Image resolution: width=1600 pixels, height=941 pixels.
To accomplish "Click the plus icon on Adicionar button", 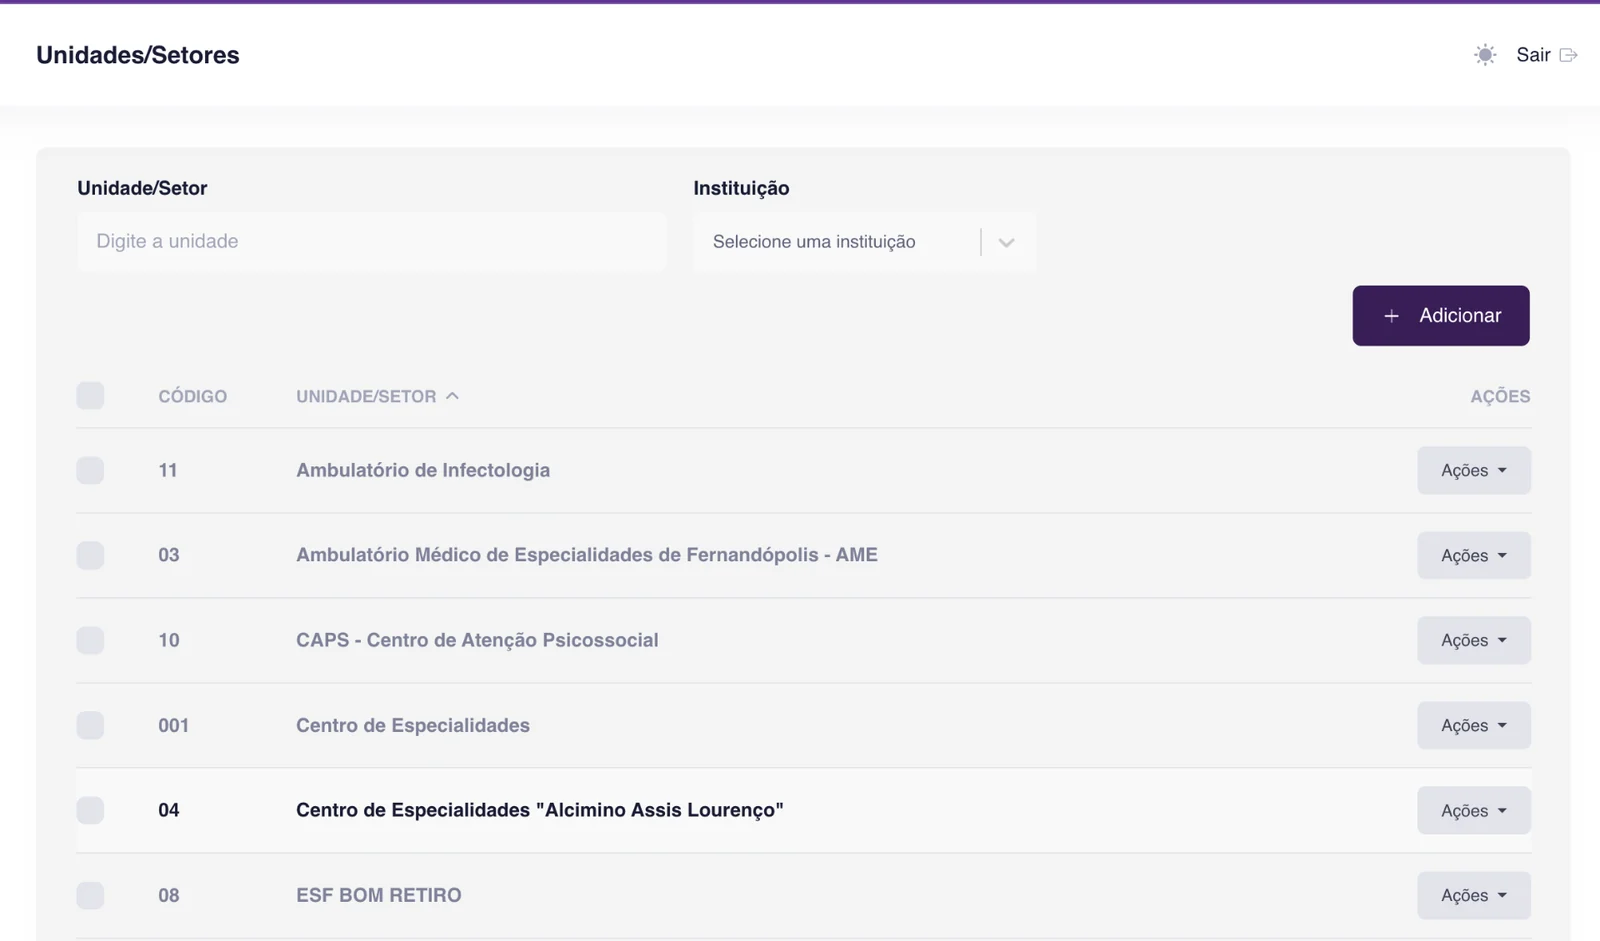I will (1391, 316).
